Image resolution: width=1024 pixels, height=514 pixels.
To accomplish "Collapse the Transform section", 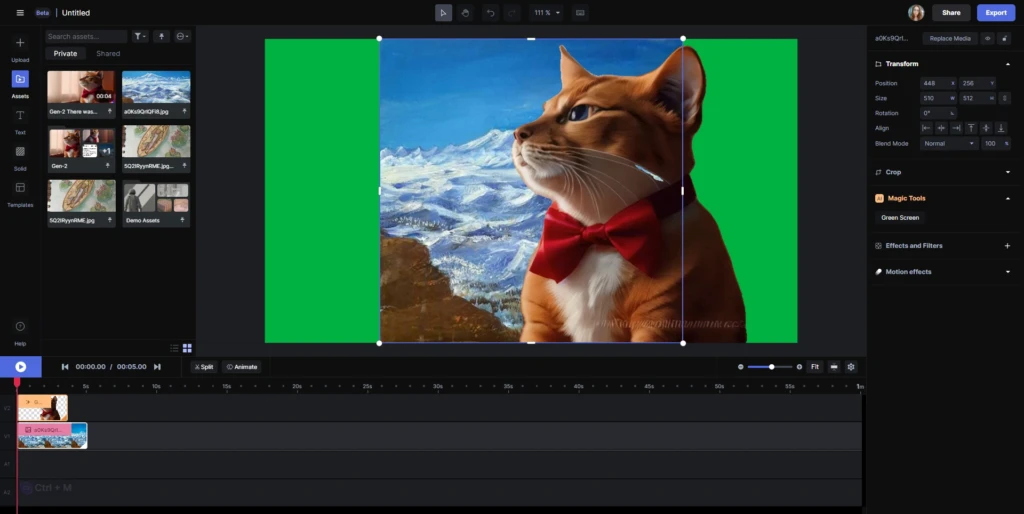I will click(x=1008, y=64).
